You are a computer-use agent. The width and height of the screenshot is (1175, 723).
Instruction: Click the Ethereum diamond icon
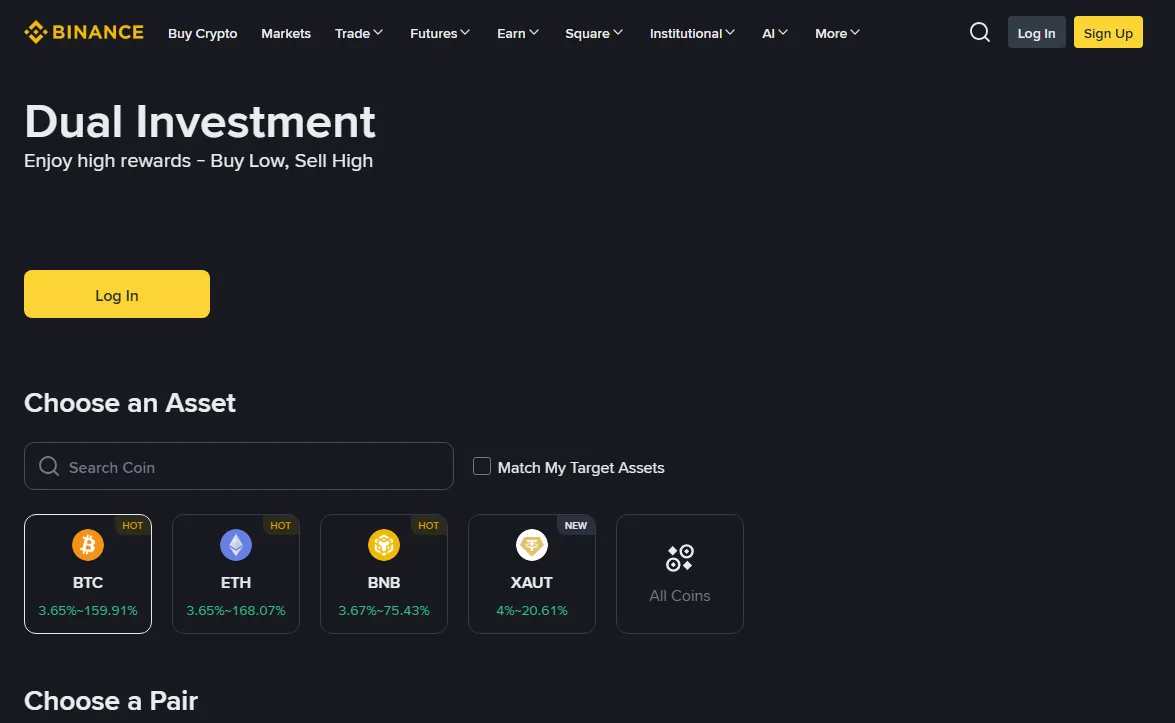click(236, 545)
